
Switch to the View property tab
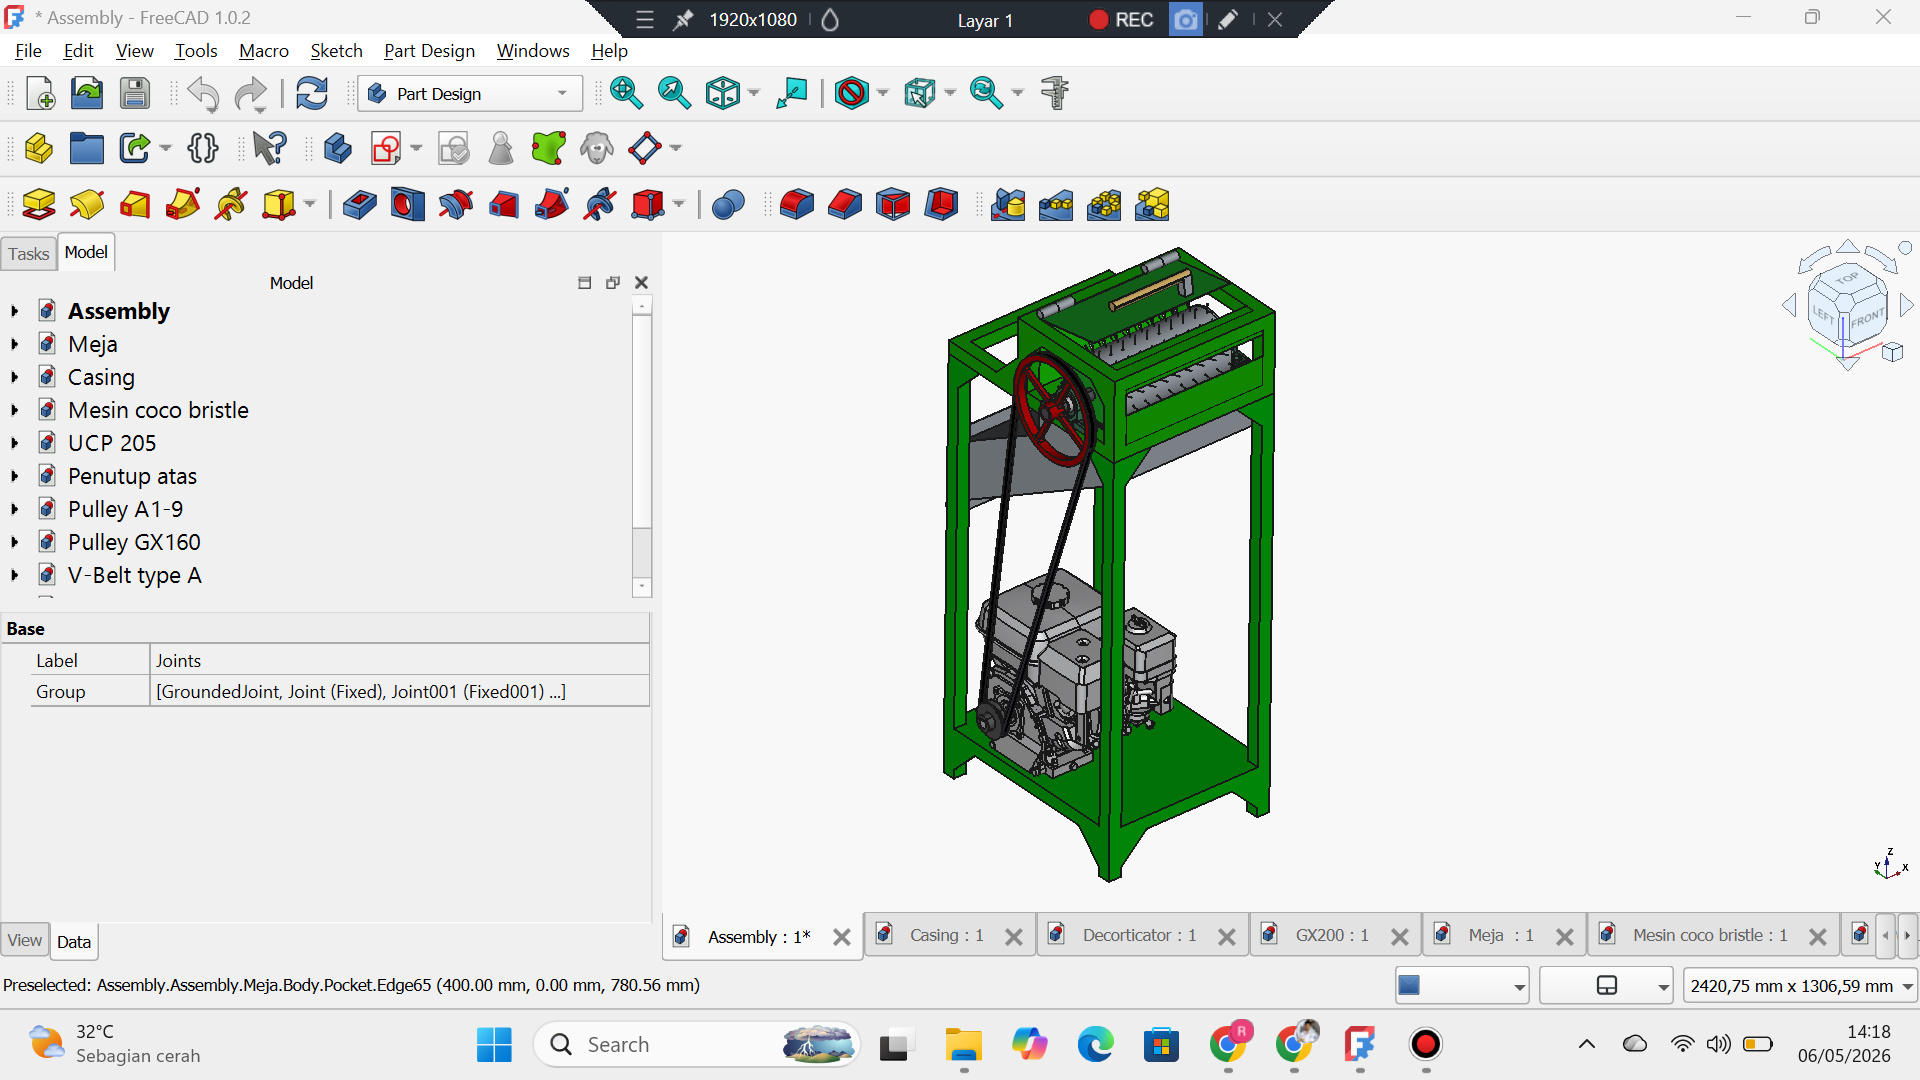click(25, 940)
